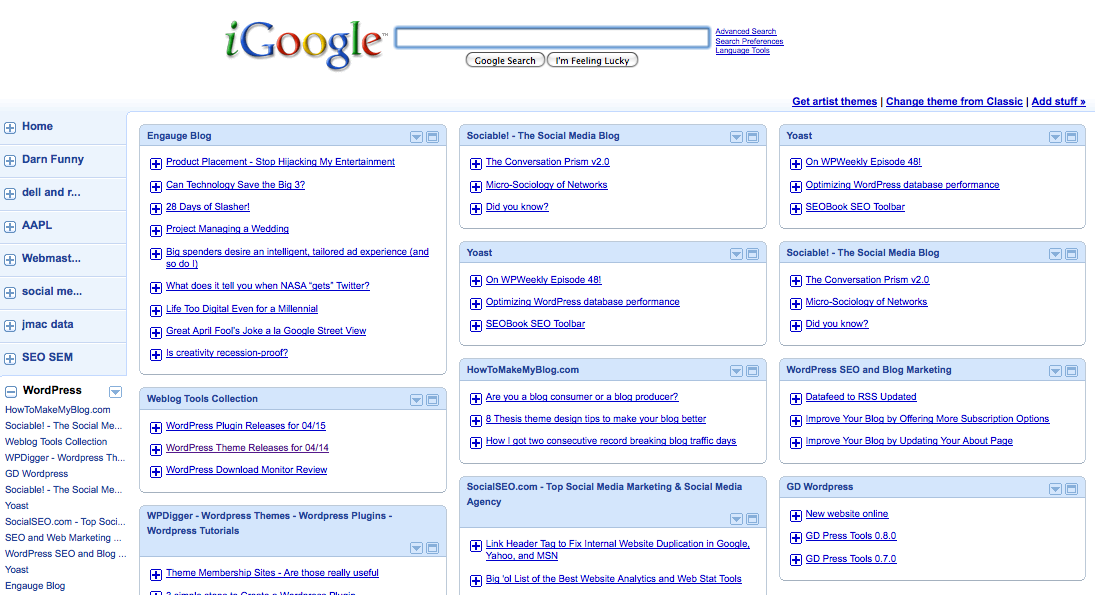This screenshot has width=1095, height=595.
Task: Expand the SEO SEM tab plus icon
Action: 10,359
